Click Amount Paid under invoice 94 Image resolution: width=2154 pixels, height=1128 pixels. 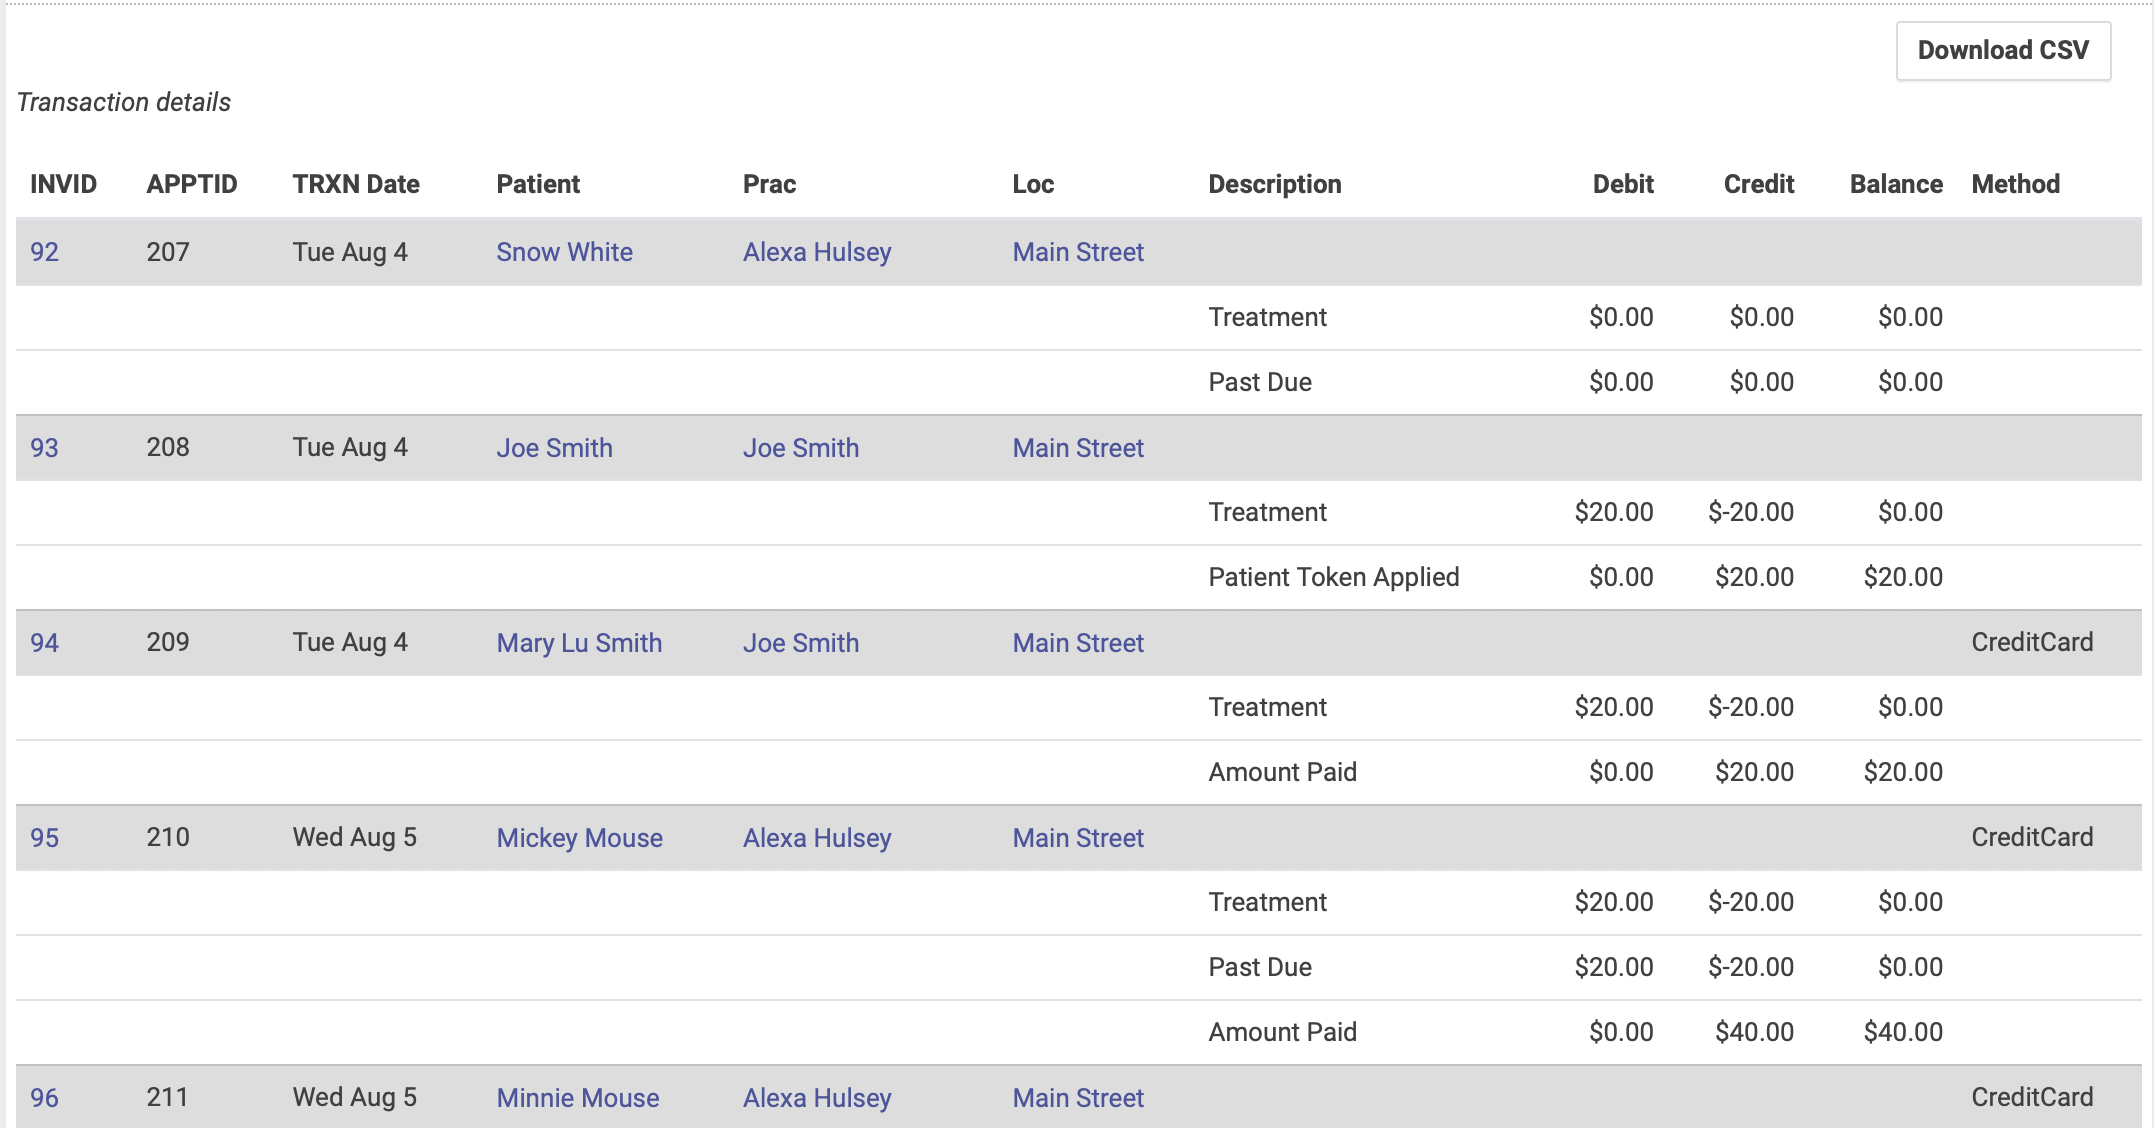[1282, 772]
